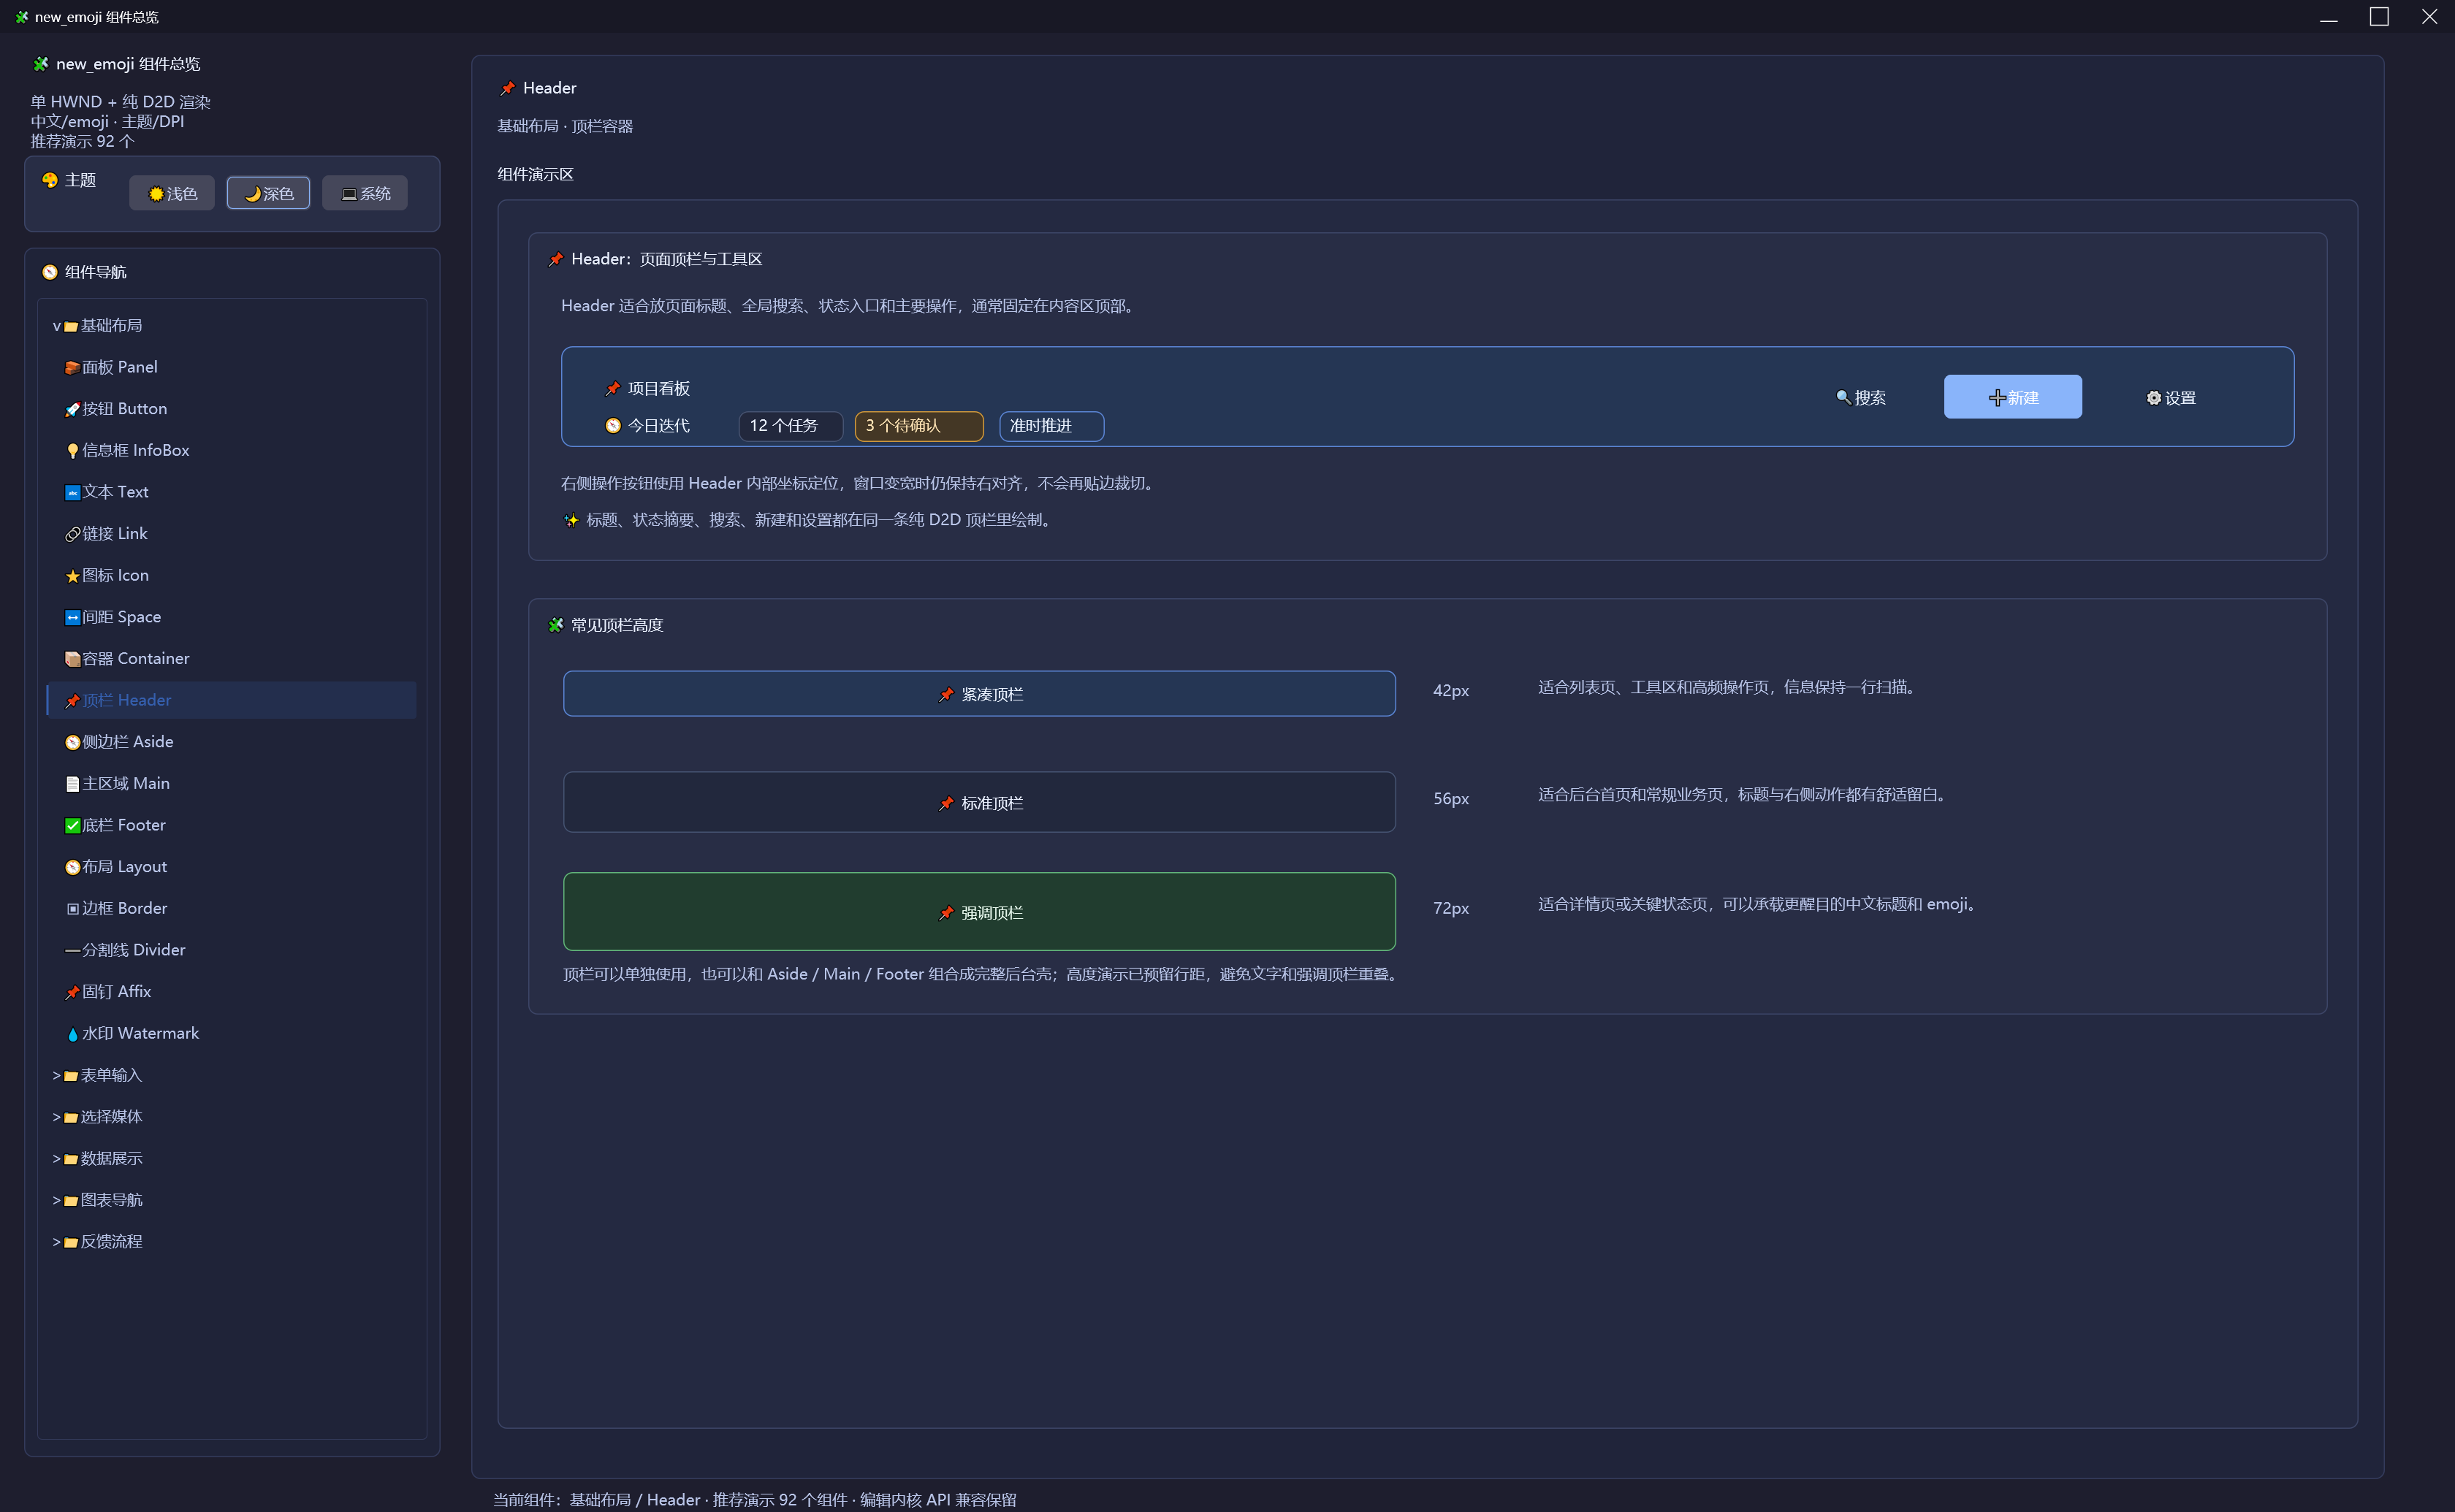Click the box icon beside 容器 Container
This screenshot has height=1512, width=2455.
point(72,659)
